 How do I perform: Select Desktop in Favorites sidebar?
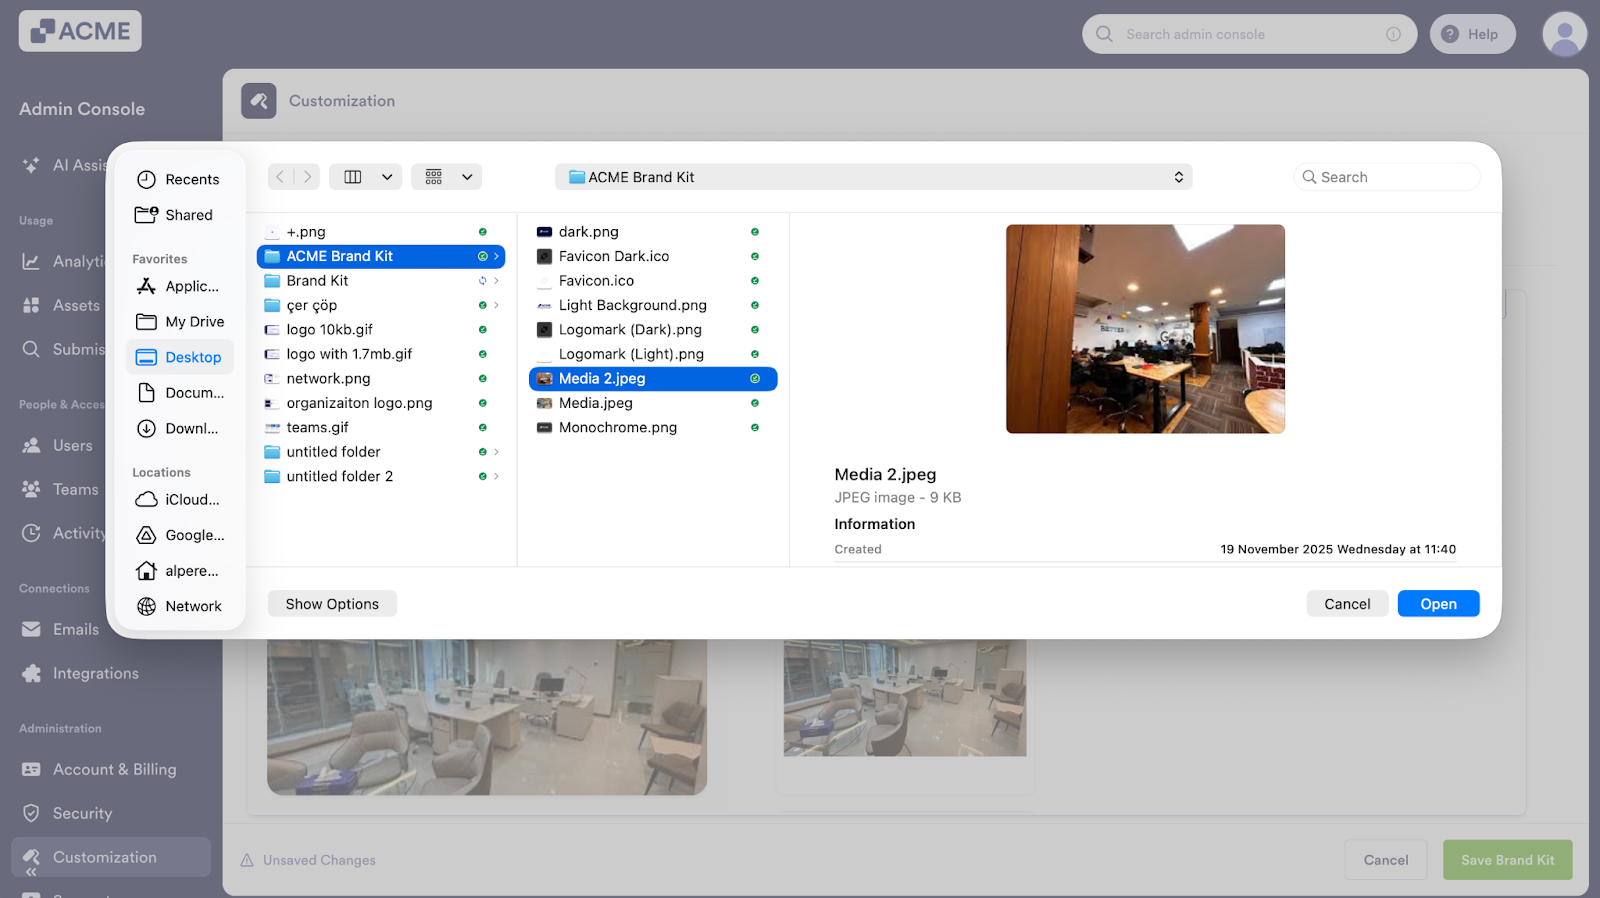coord(180,357)
